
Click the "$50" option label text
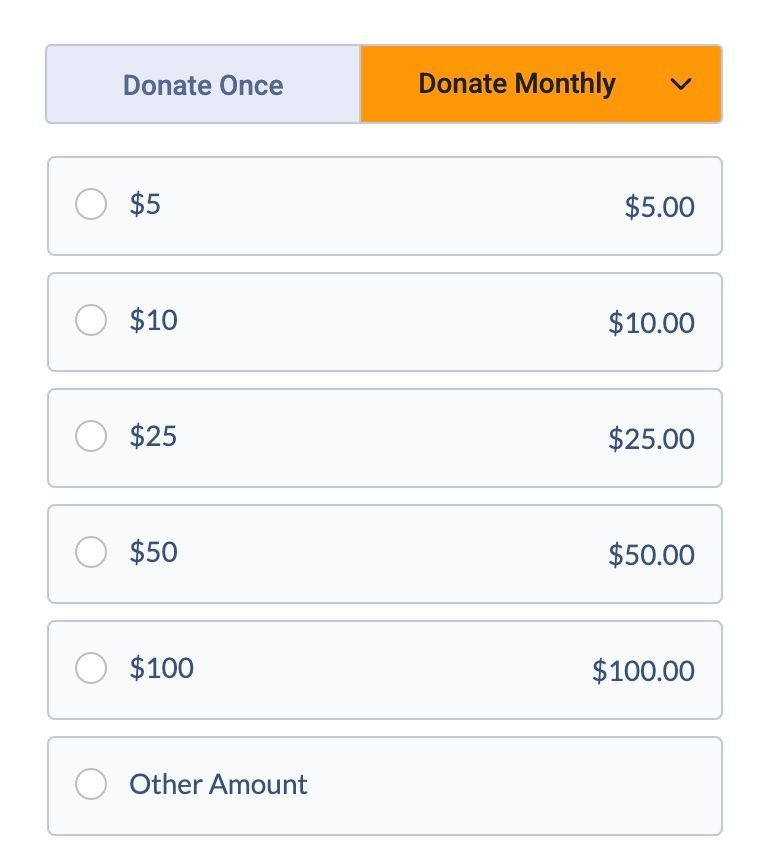[x=153, y=553]
